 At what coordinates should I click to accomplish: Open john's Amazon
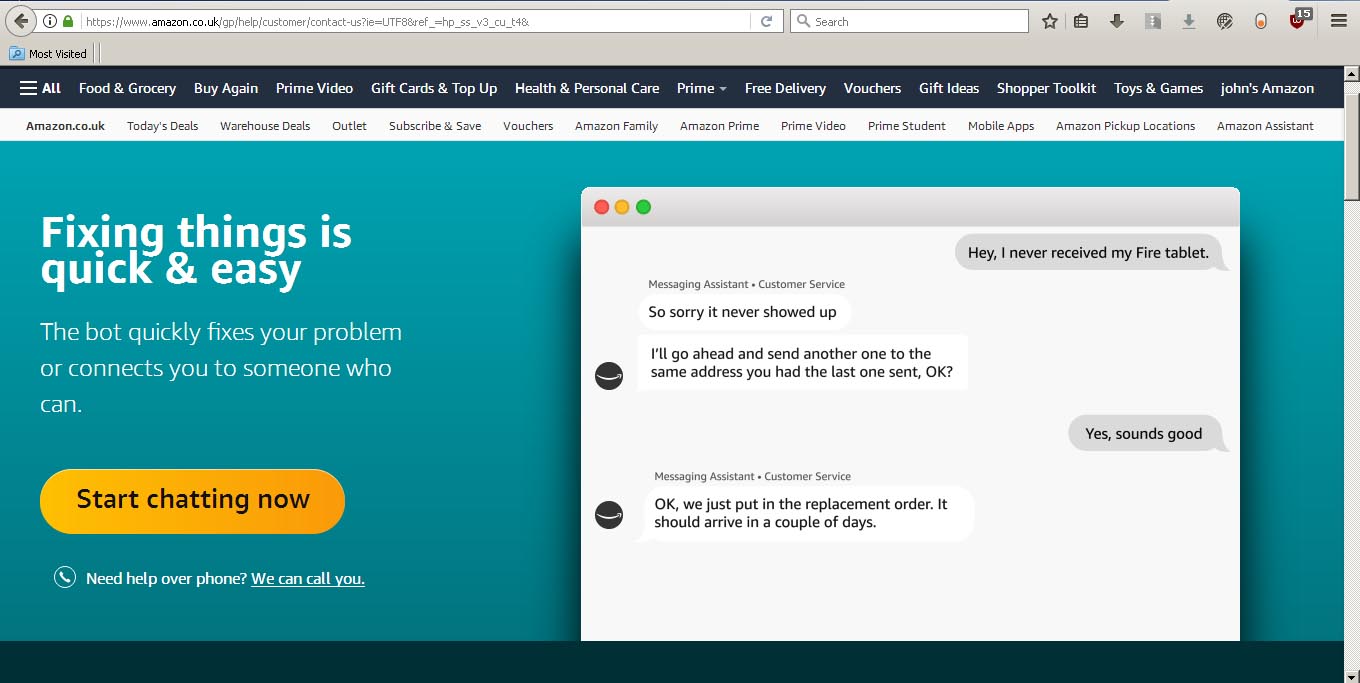click(x=1267, y=88)
